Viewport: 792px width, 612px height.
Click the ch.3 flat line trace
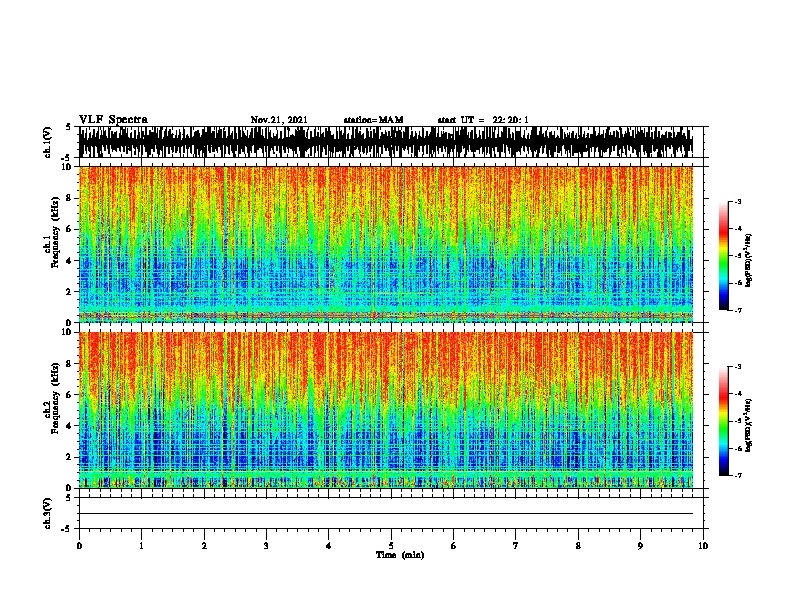pyautogui.click(x=386, y=514)
